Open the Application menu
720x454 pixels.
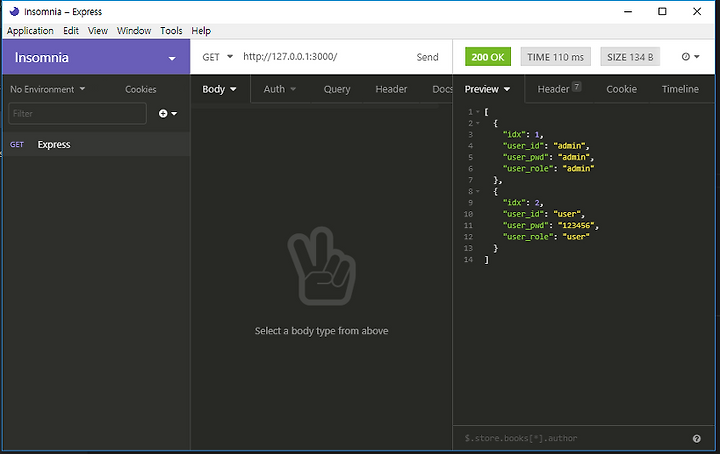click(30, 31)
